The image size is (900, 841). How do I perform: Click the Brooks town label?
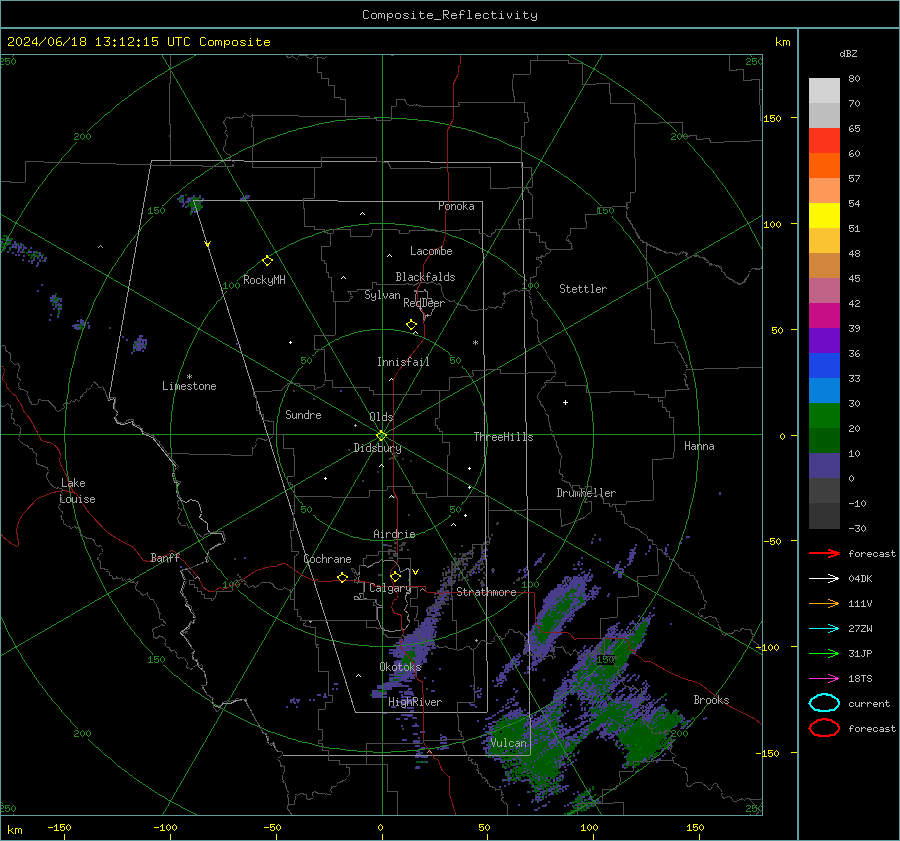pyautogui.click(x=711, y=700)
